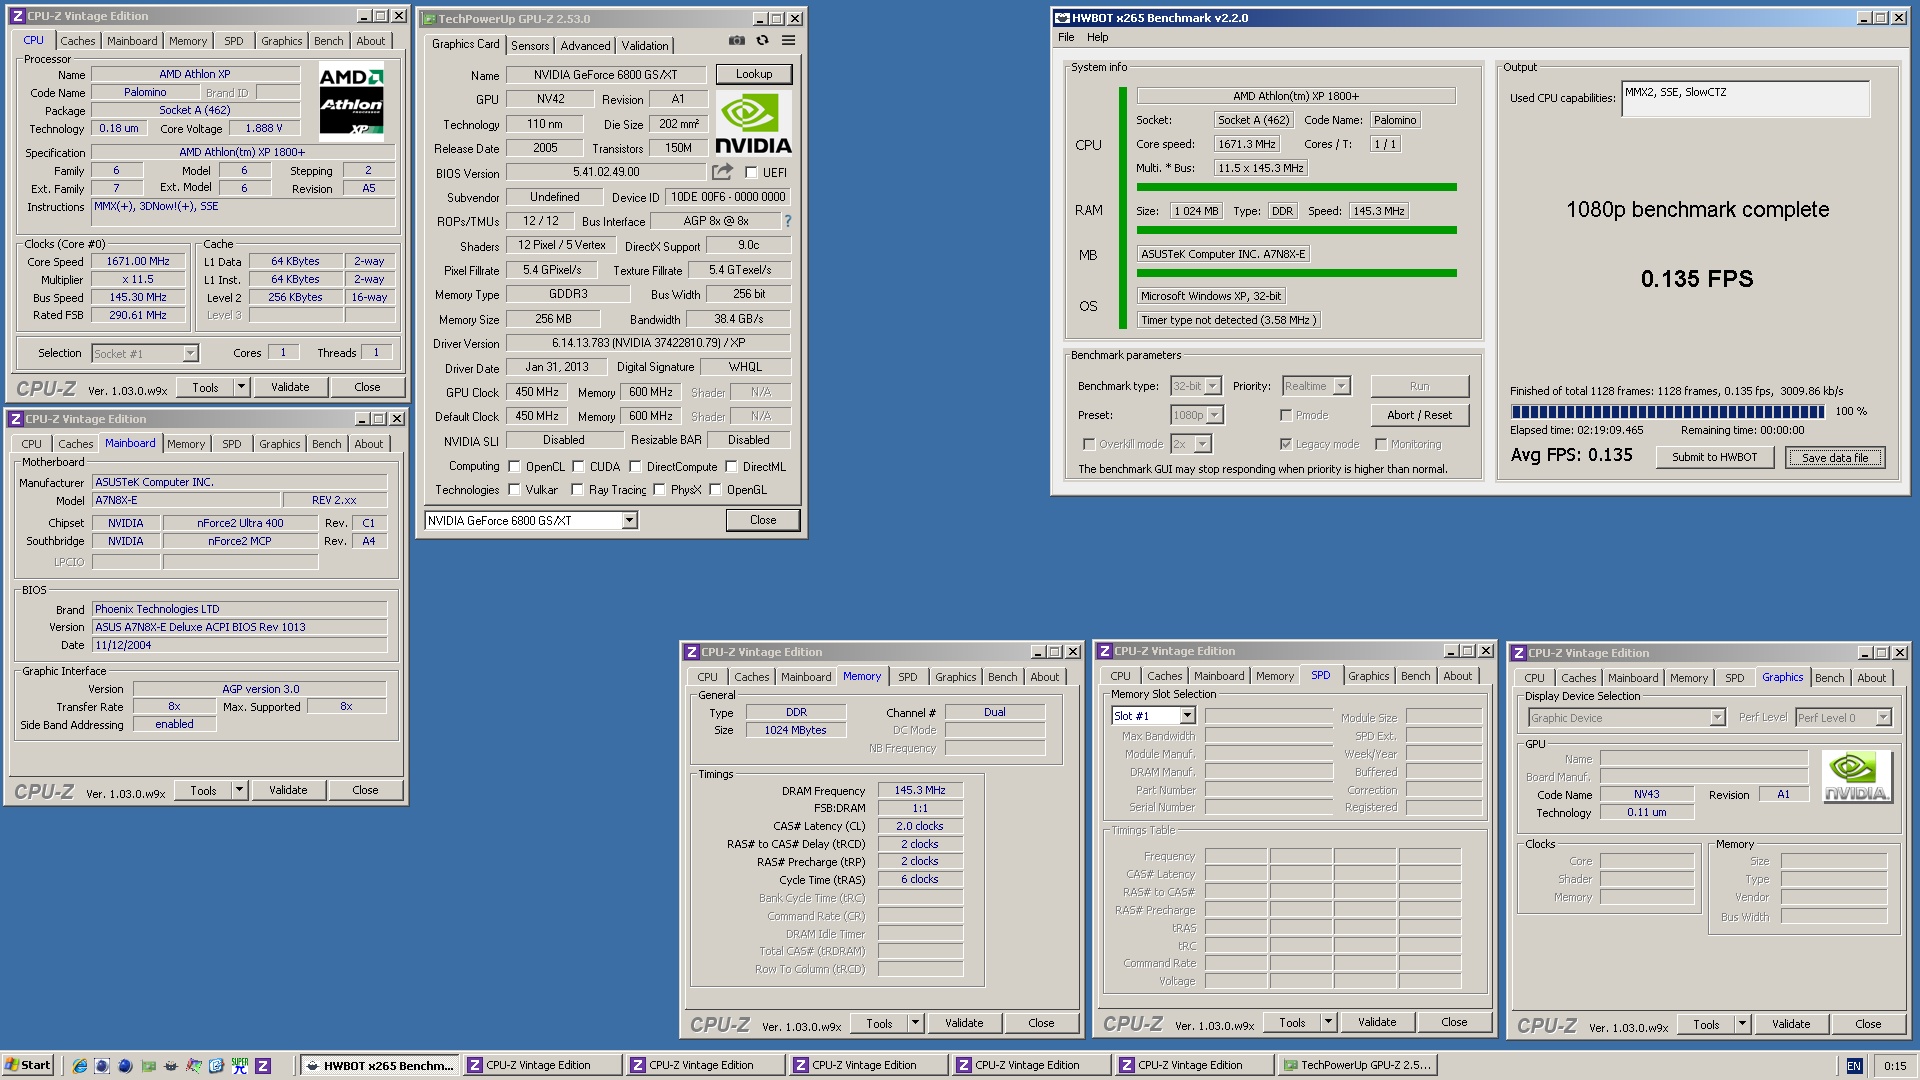Click the CPU-Z SPD window title bar icon

[x=1105, y=651]
